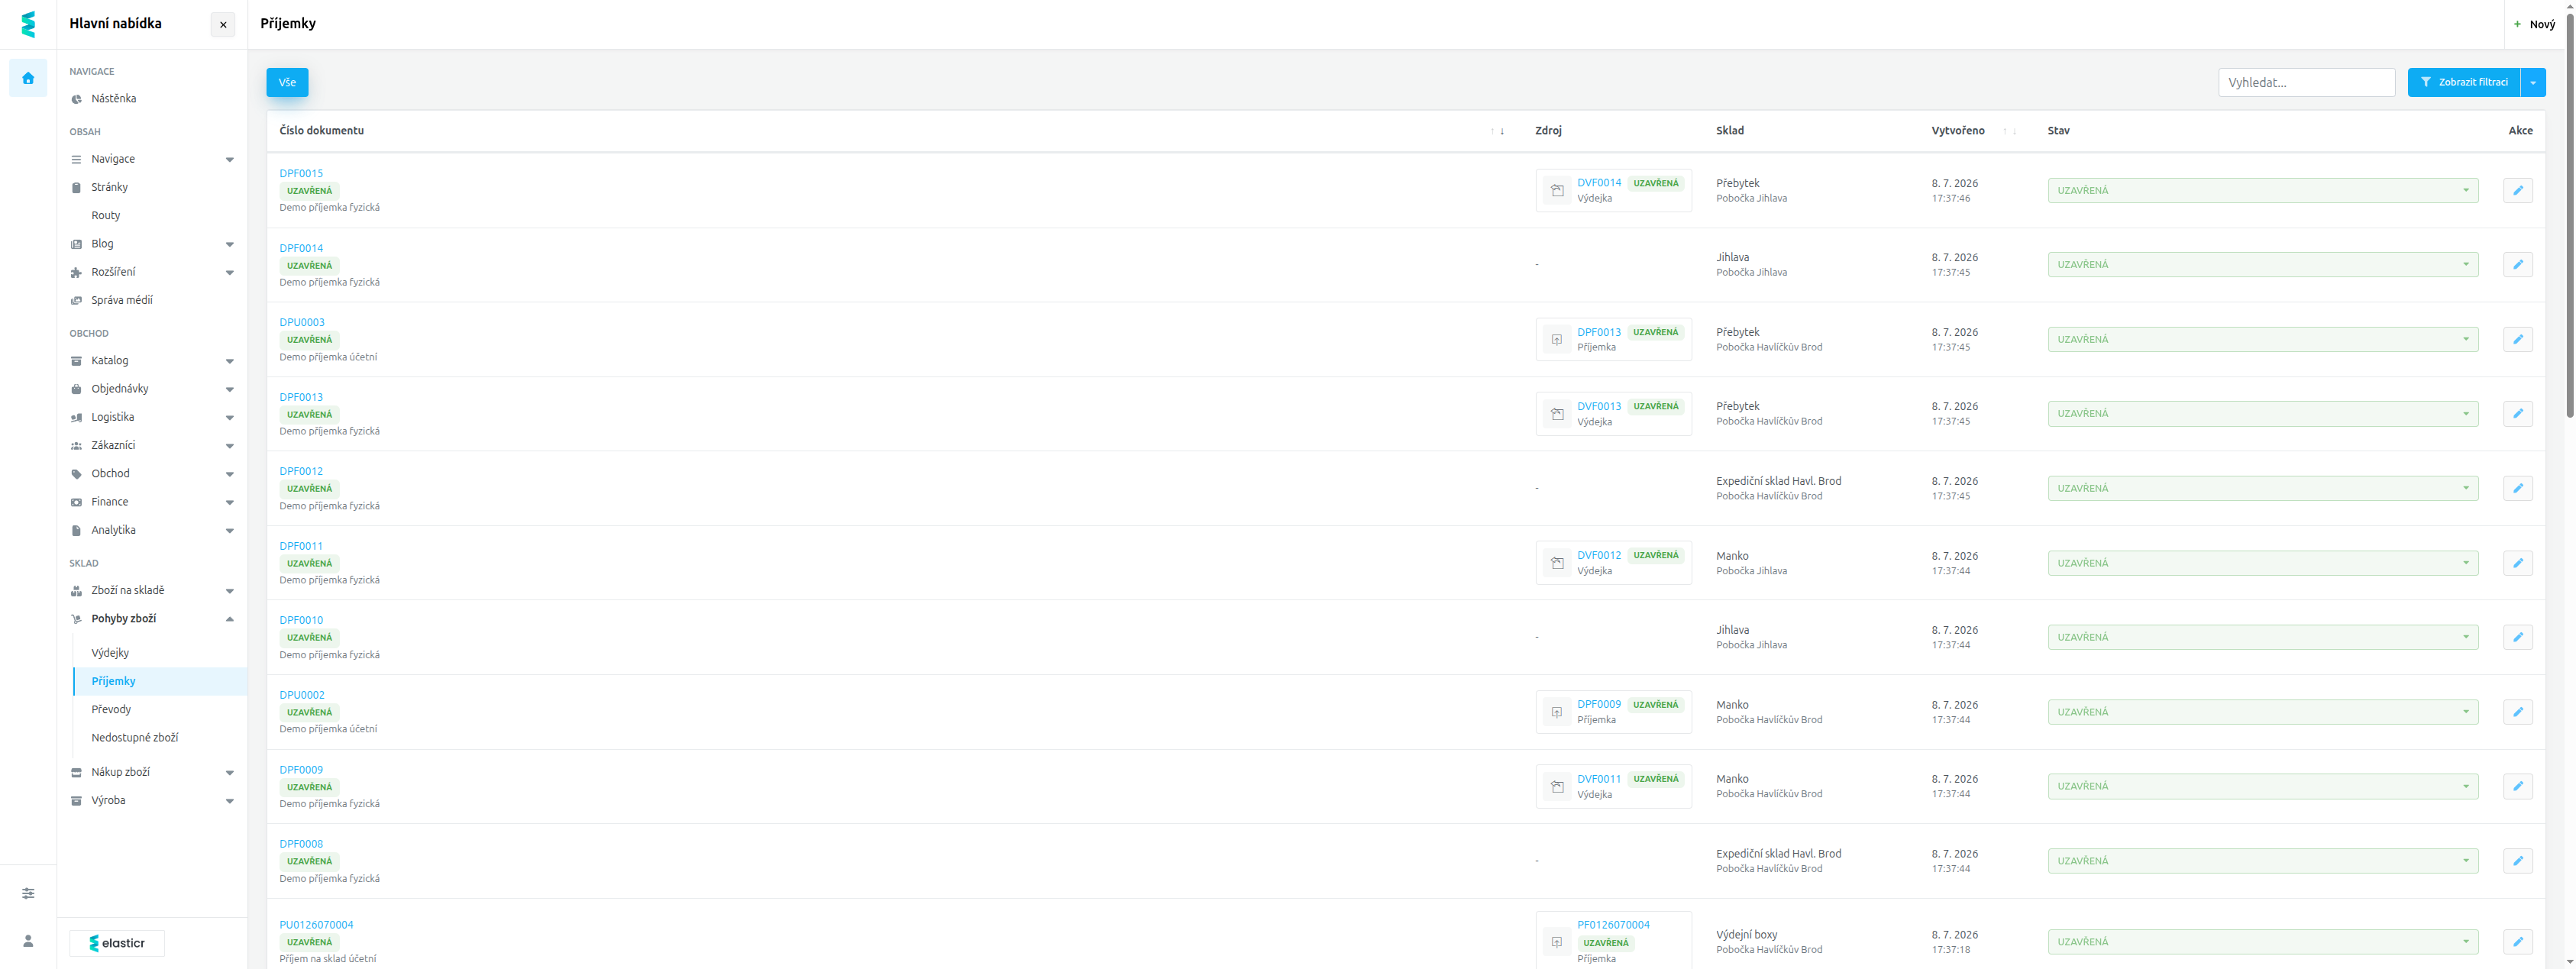Screen dimensions: 2576x969
Task: Open the Stav dropdown for DPF0010
Action: [2263, 637]
